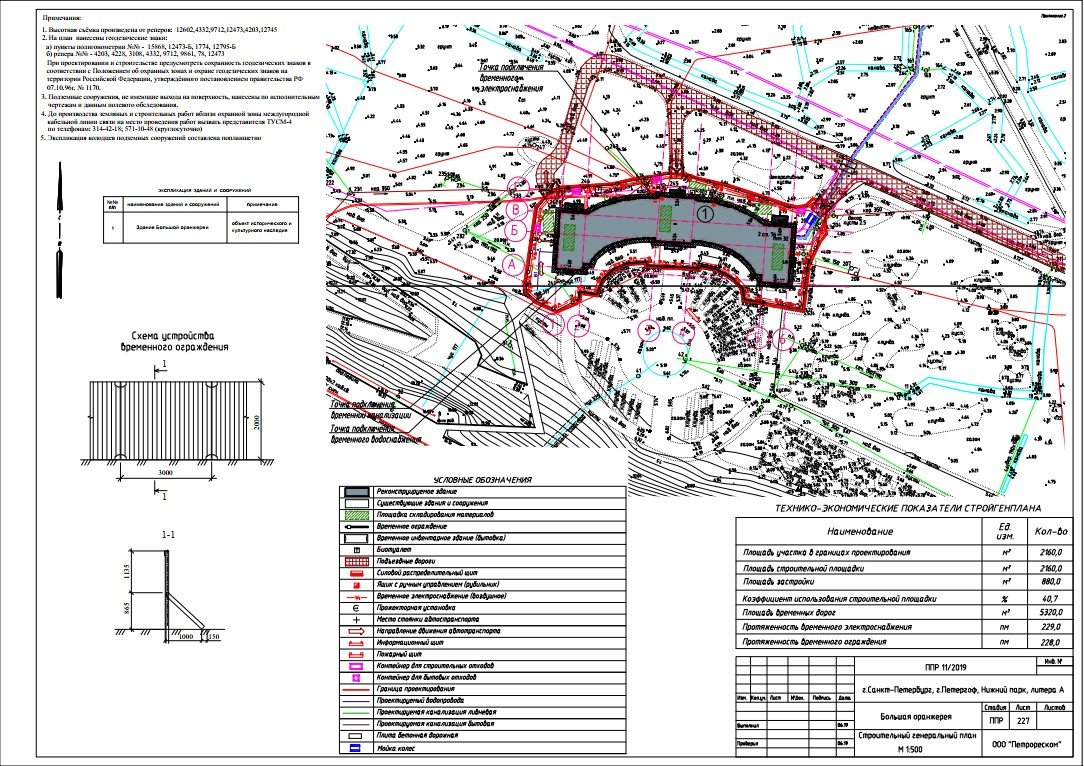
Task: Click the magenta 'Контейнер для бытовых отходов' symbol
Action: (356, 678)
